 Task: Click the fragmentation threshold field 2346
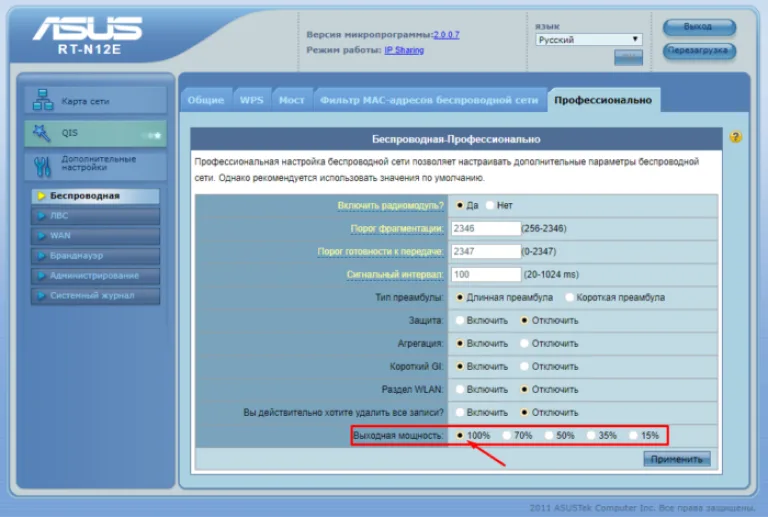(486, 229)
